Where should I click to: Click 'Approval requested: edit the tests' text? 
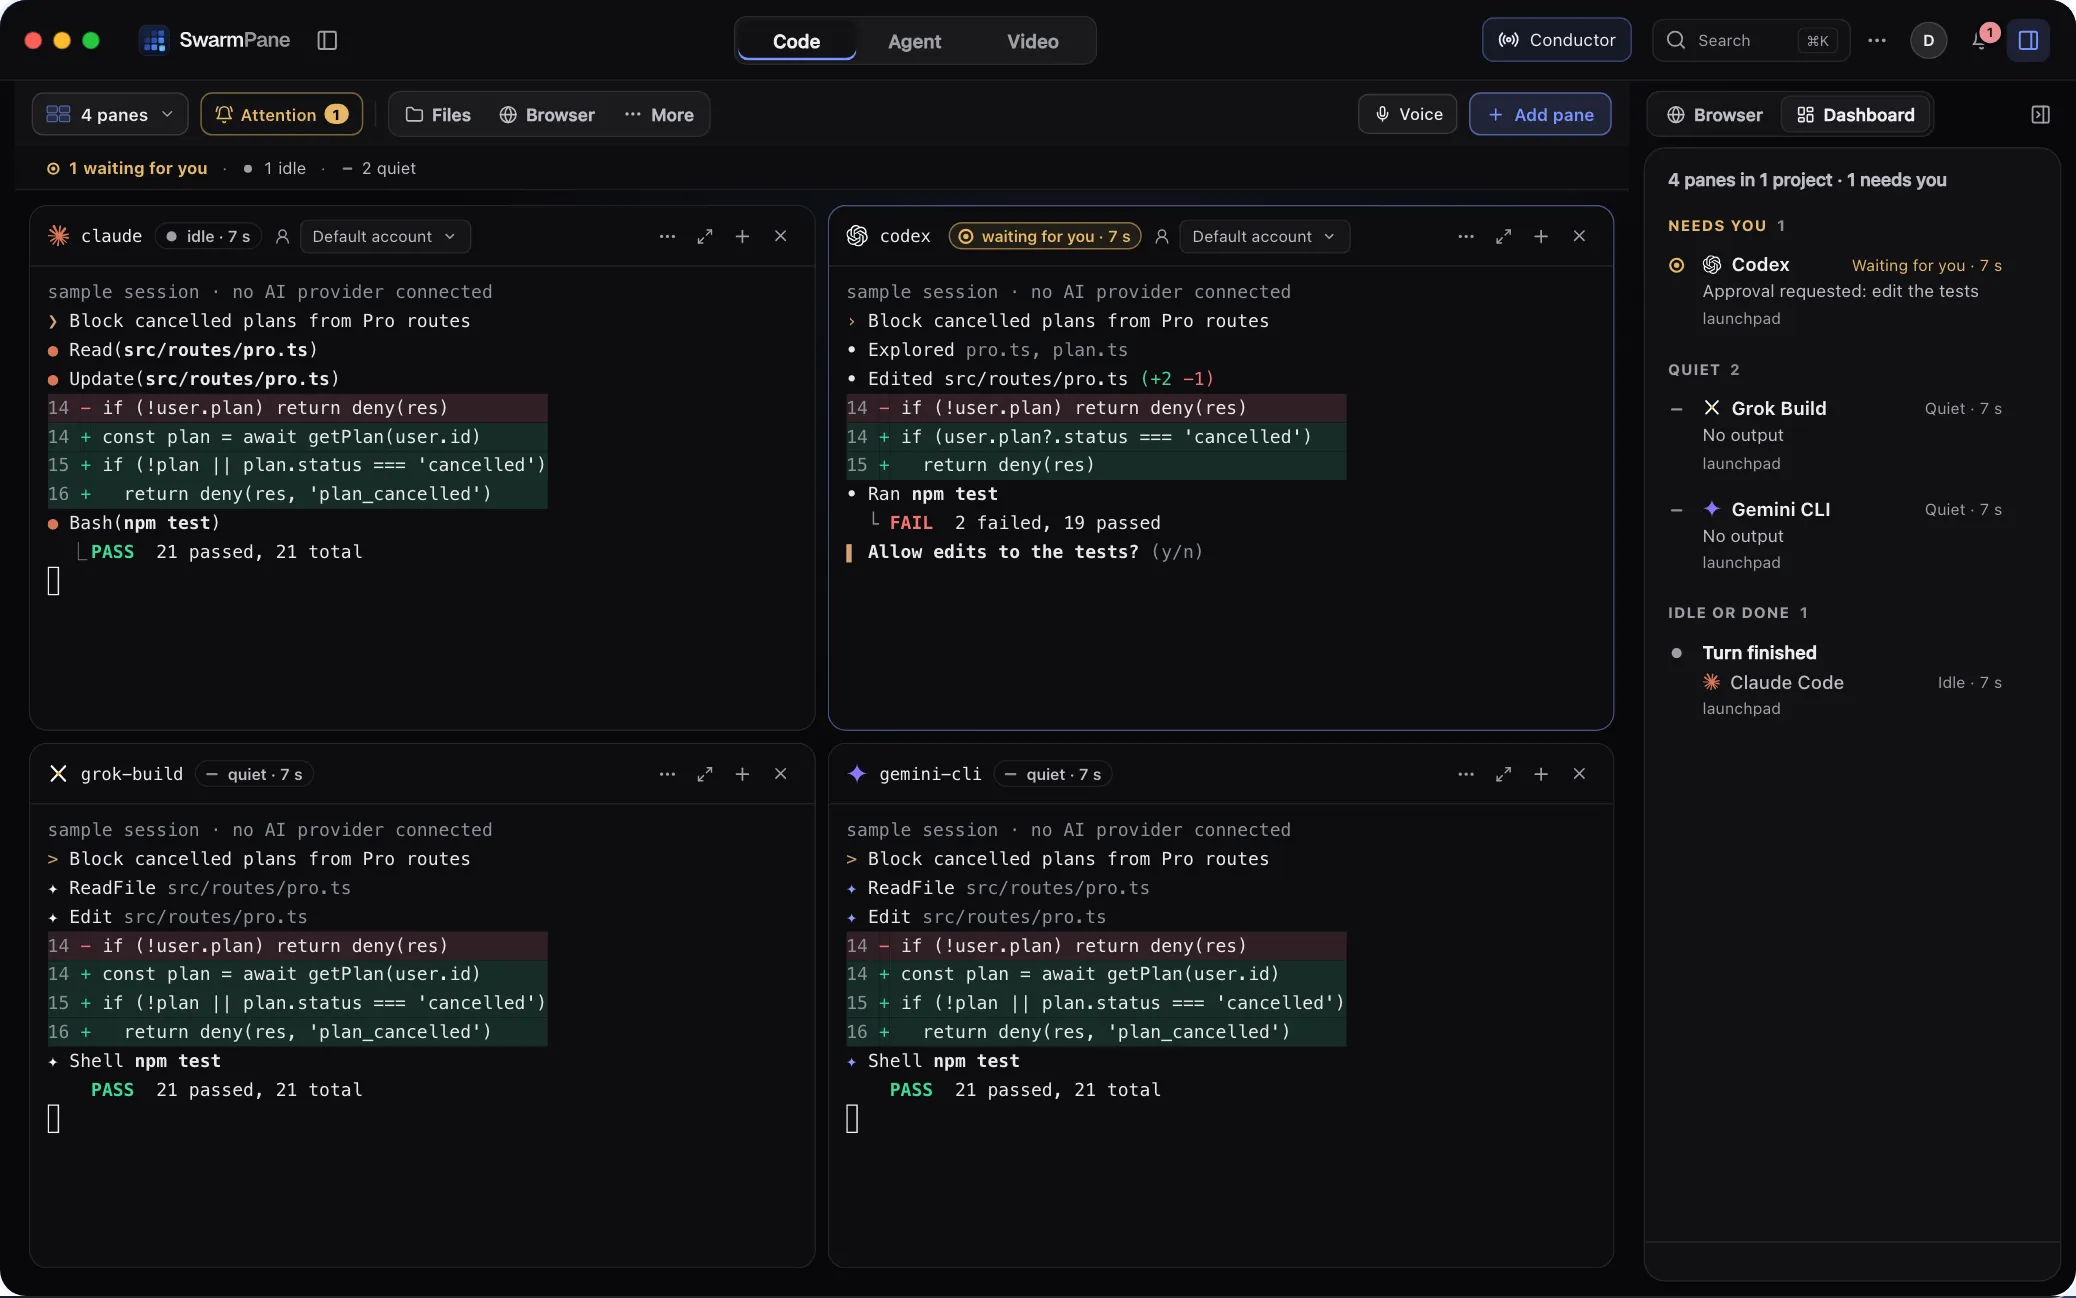coord(1840,291)
